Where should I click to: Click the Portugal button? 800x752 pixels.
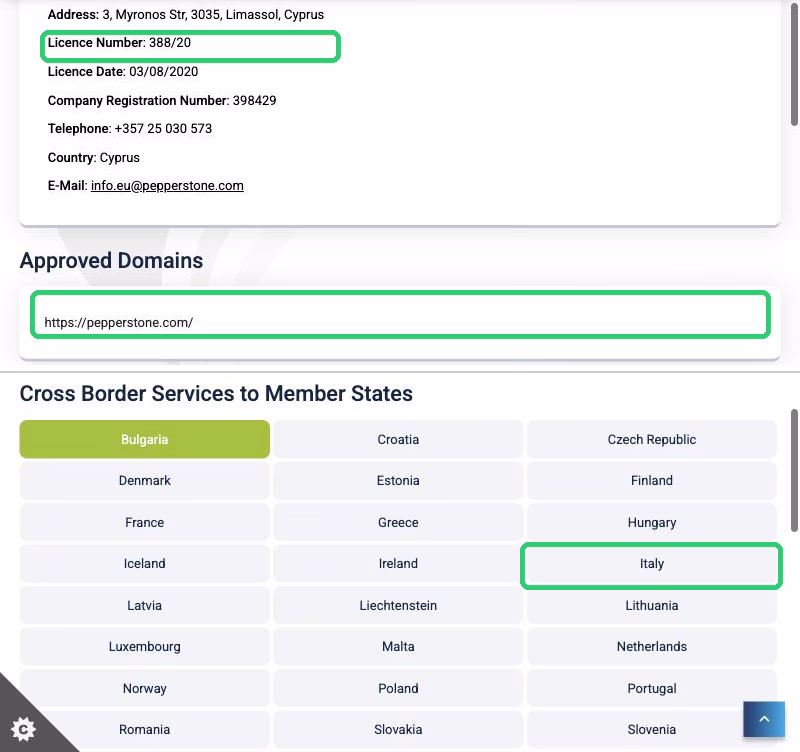652,689
